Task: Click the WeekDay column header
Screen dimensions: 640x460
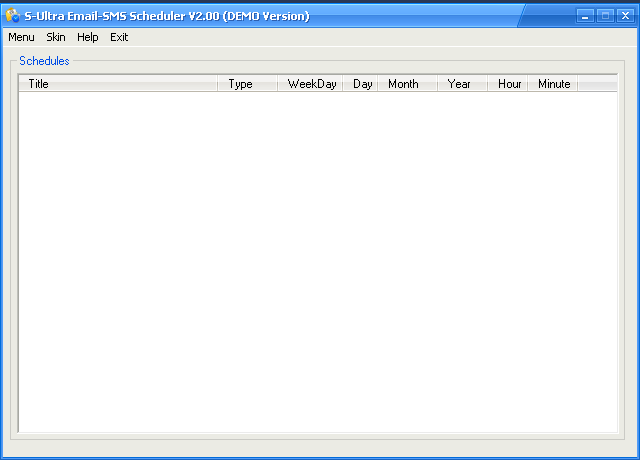Action: pos(310,84)
